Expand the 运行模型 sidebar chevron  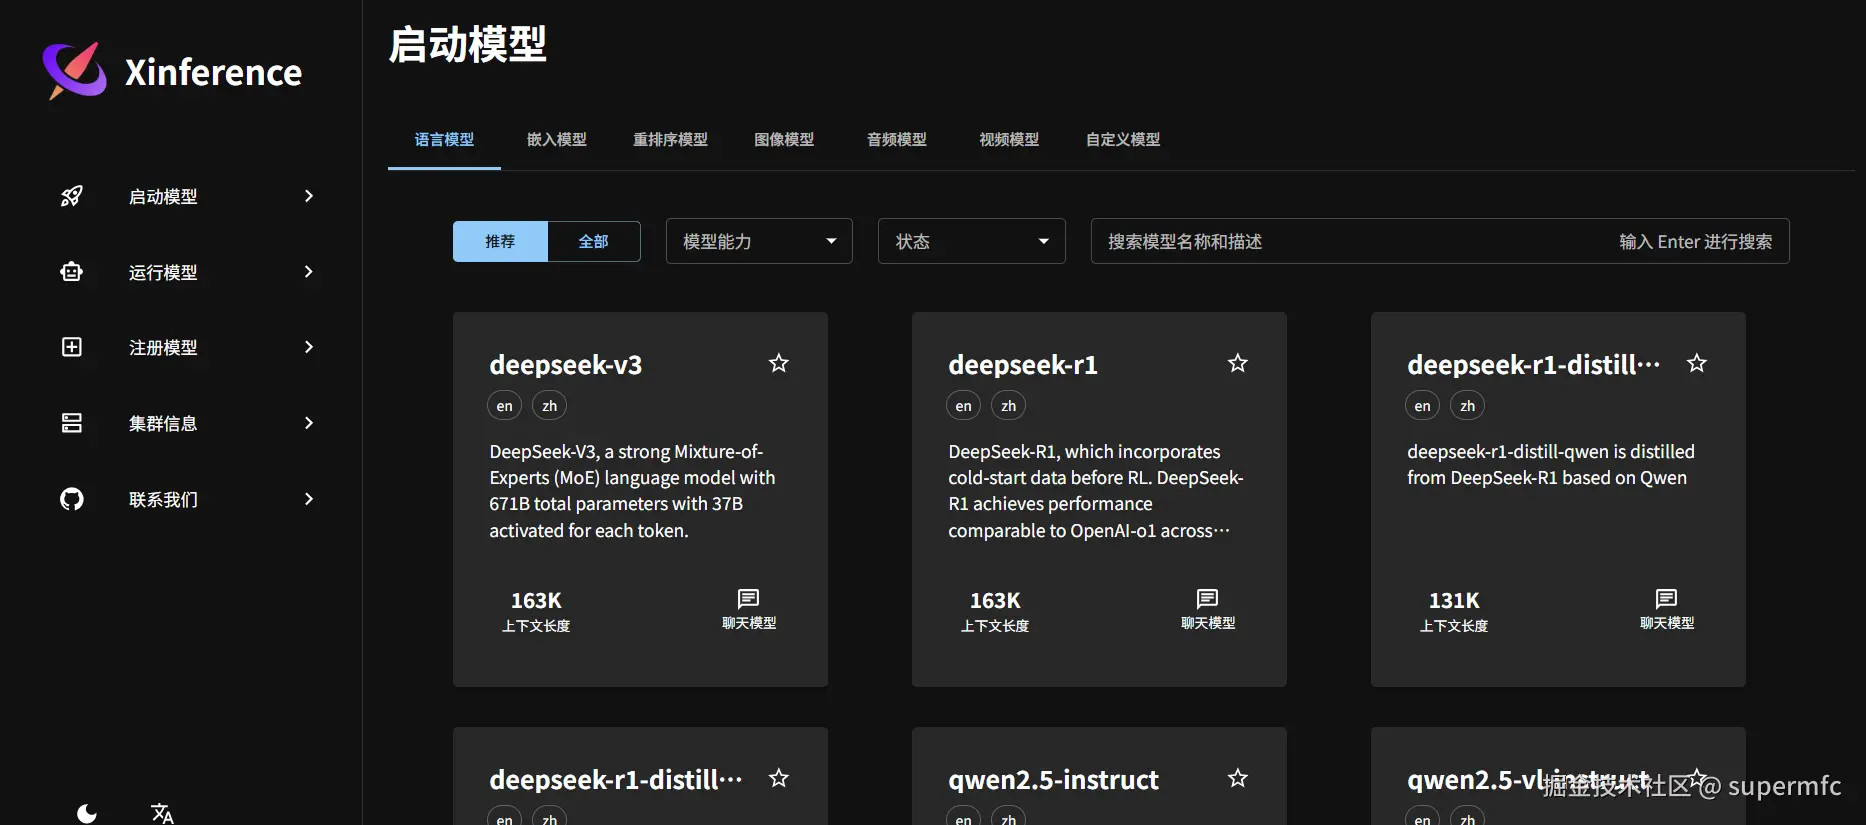click(x=309, y=272)
